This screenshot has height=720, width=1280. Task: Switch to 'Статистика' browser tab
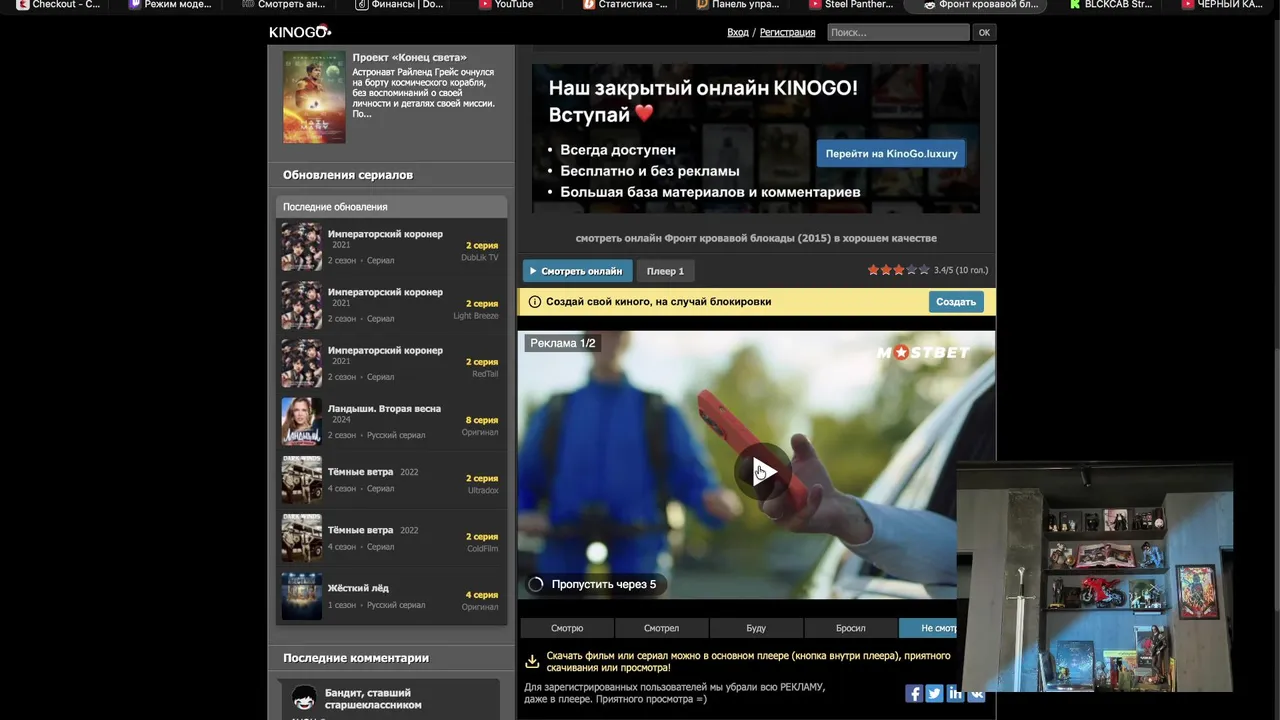626,5
